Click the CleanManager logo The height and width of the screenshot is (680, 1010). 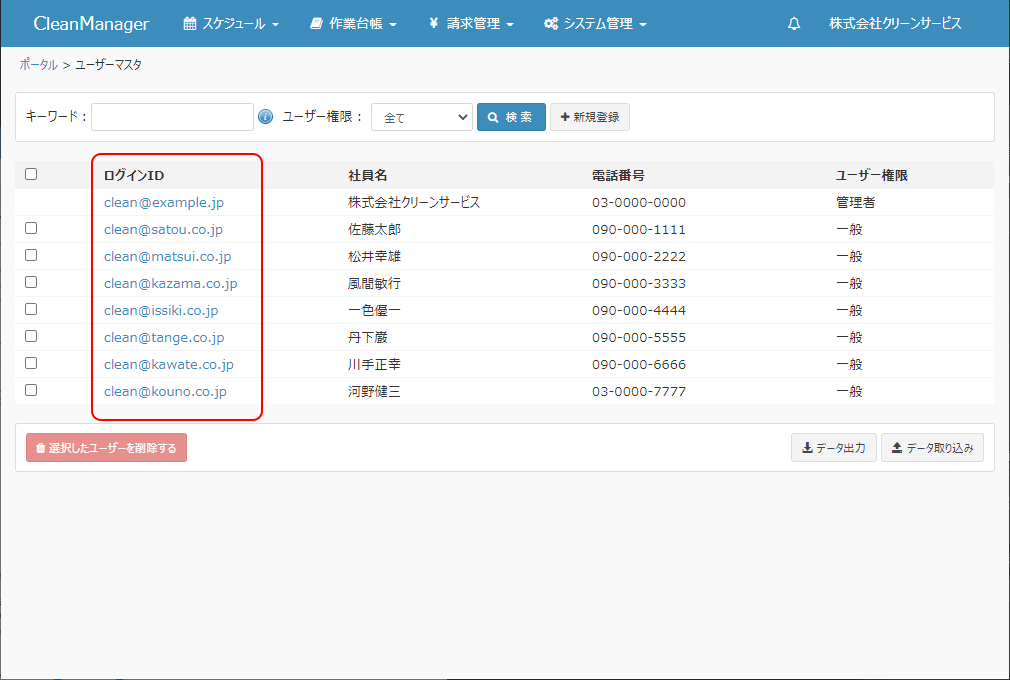click(91, 24)
